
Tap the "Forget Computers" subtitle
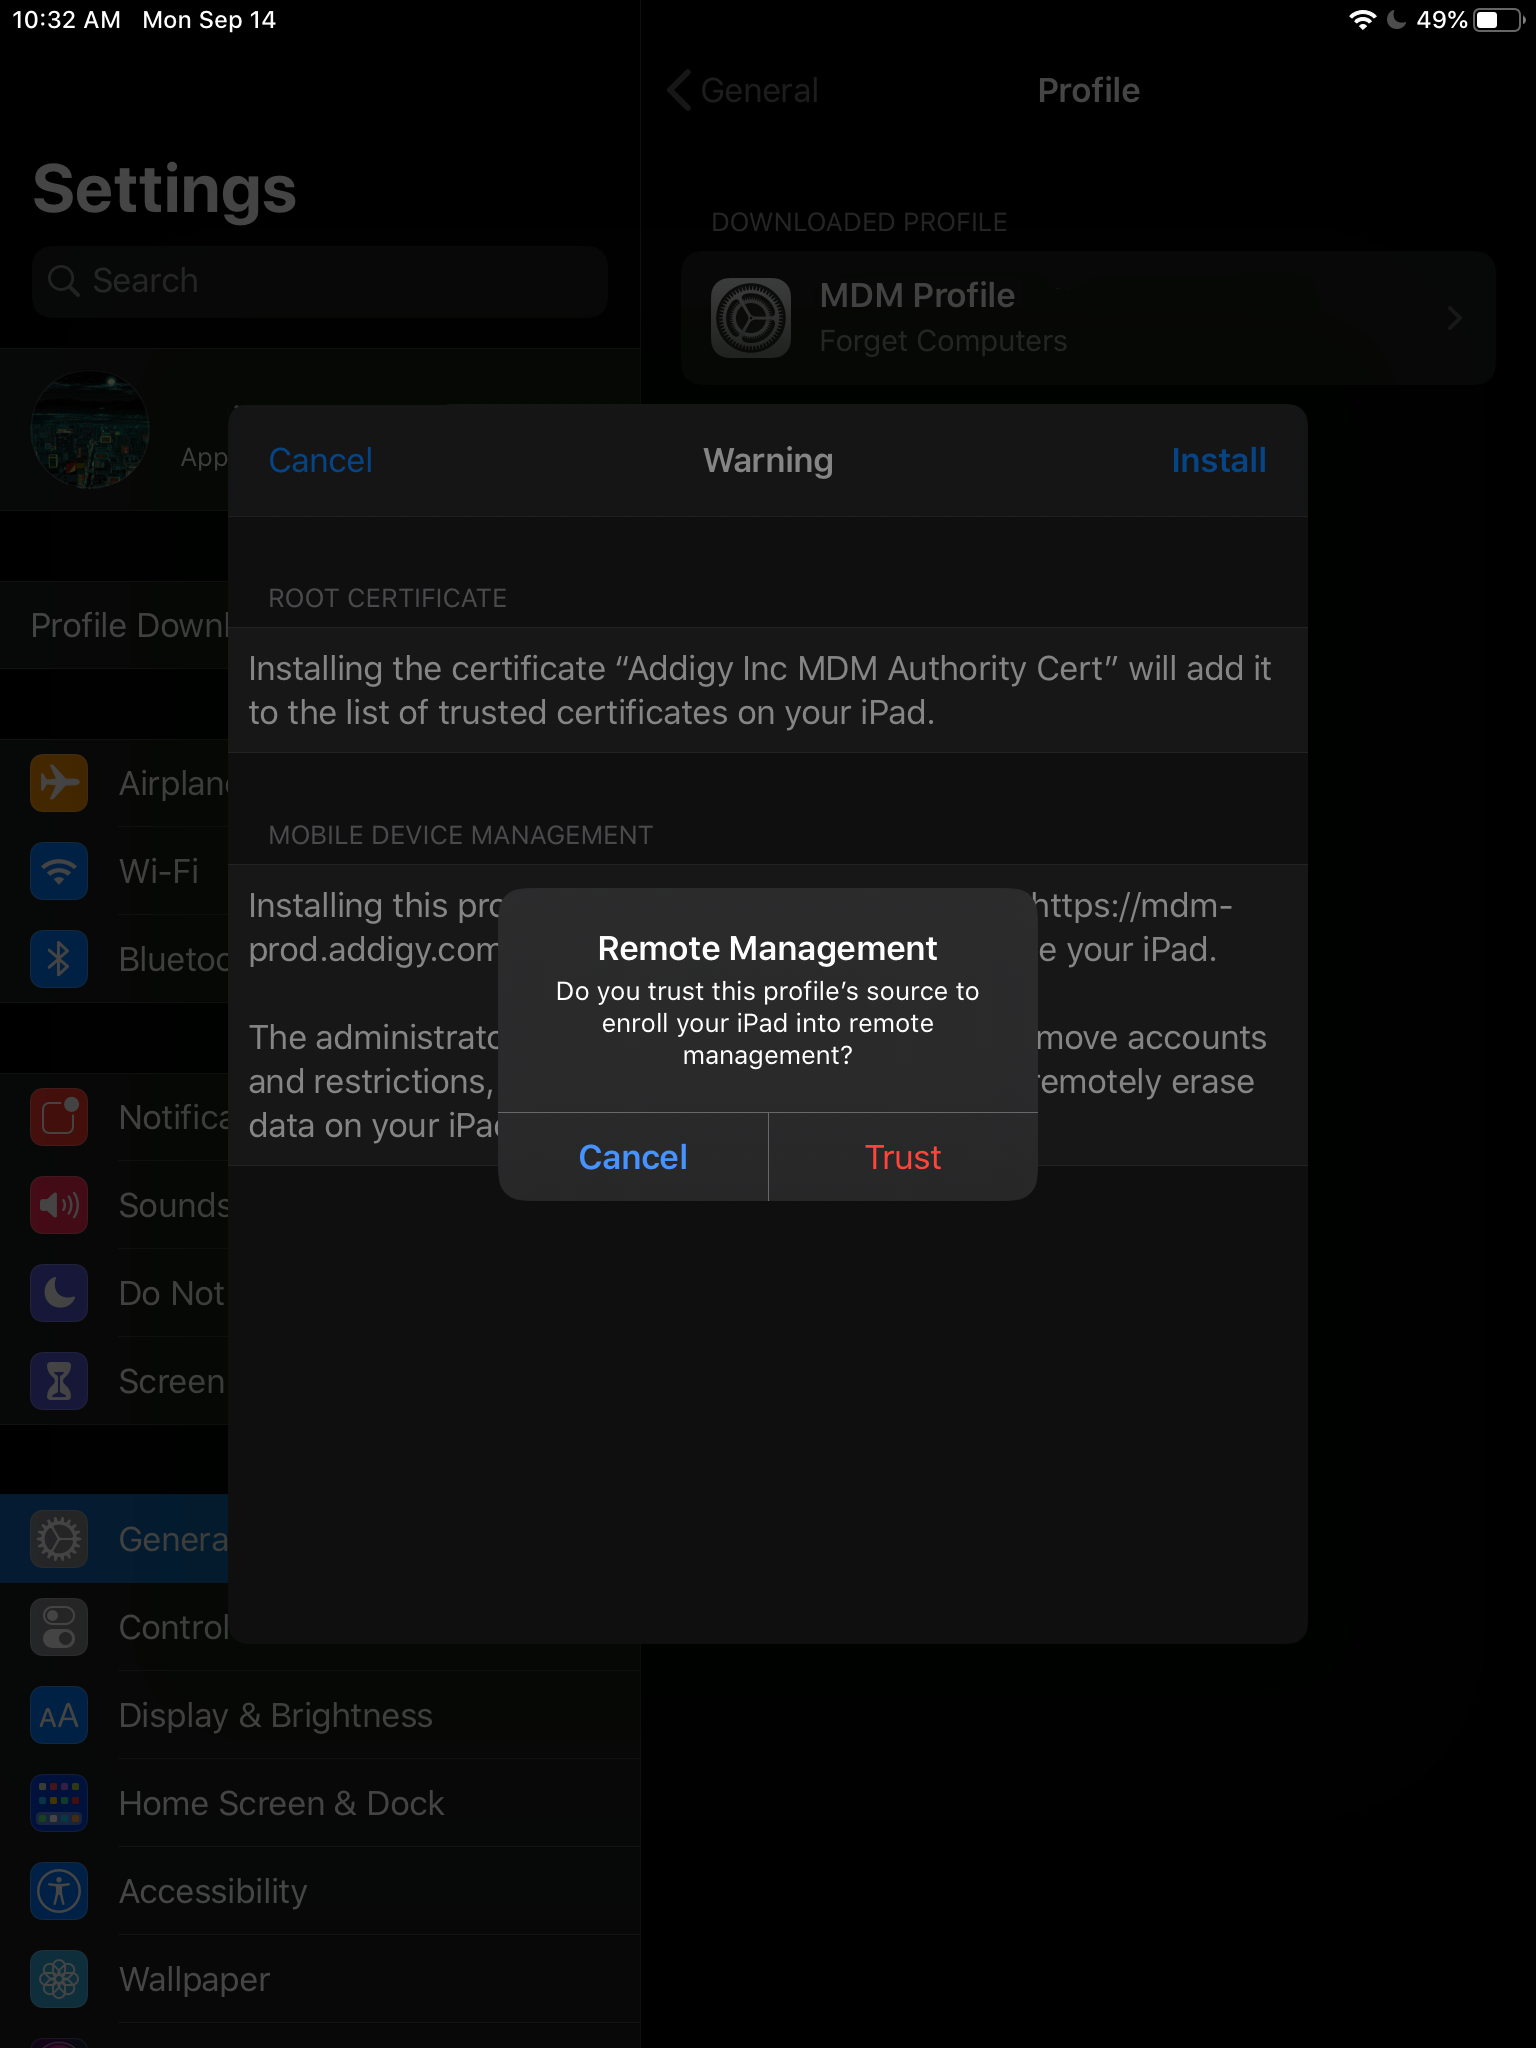pyautogui.click(x=943, y=341)
